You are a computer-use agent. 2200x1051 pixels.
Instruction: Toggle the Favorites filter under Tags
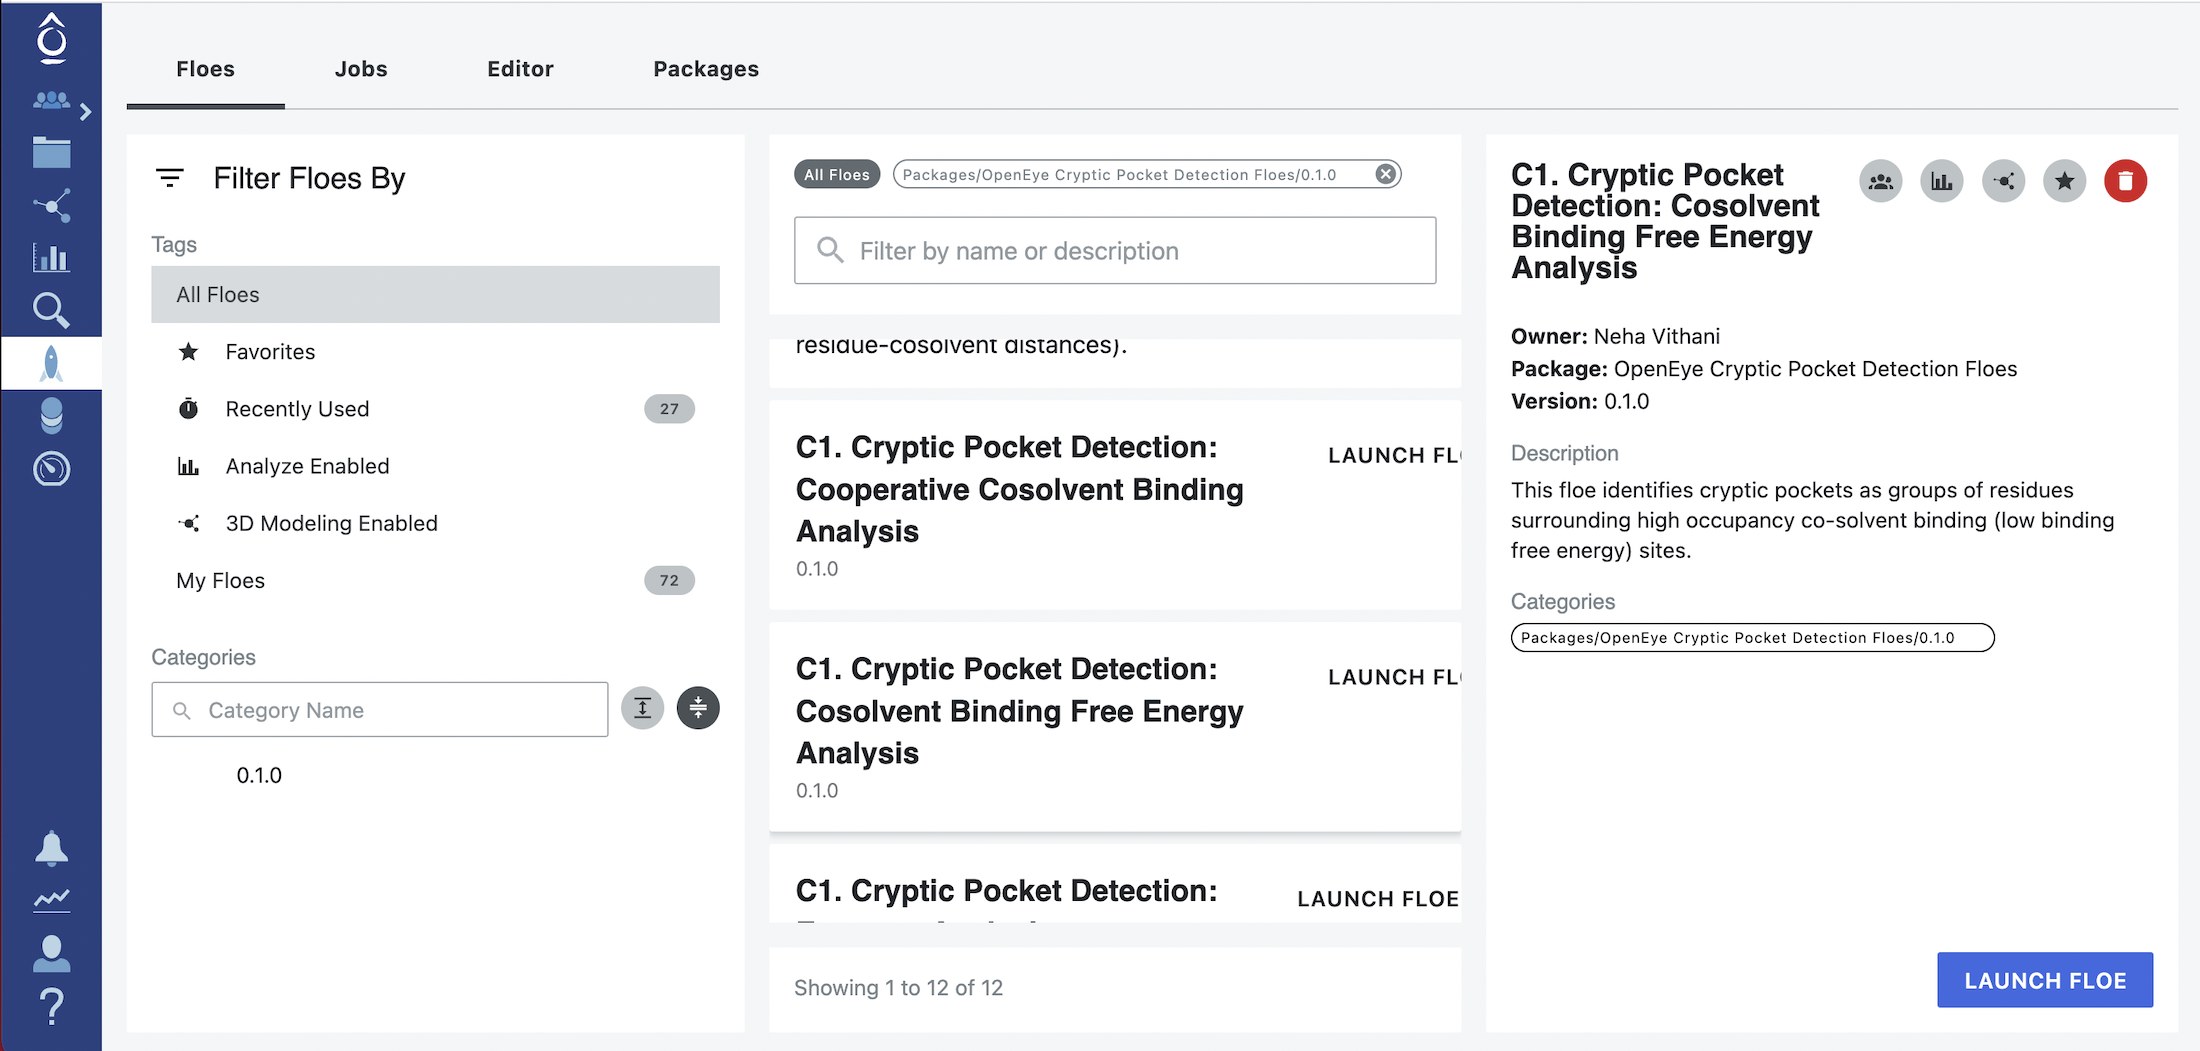[270, 351]
